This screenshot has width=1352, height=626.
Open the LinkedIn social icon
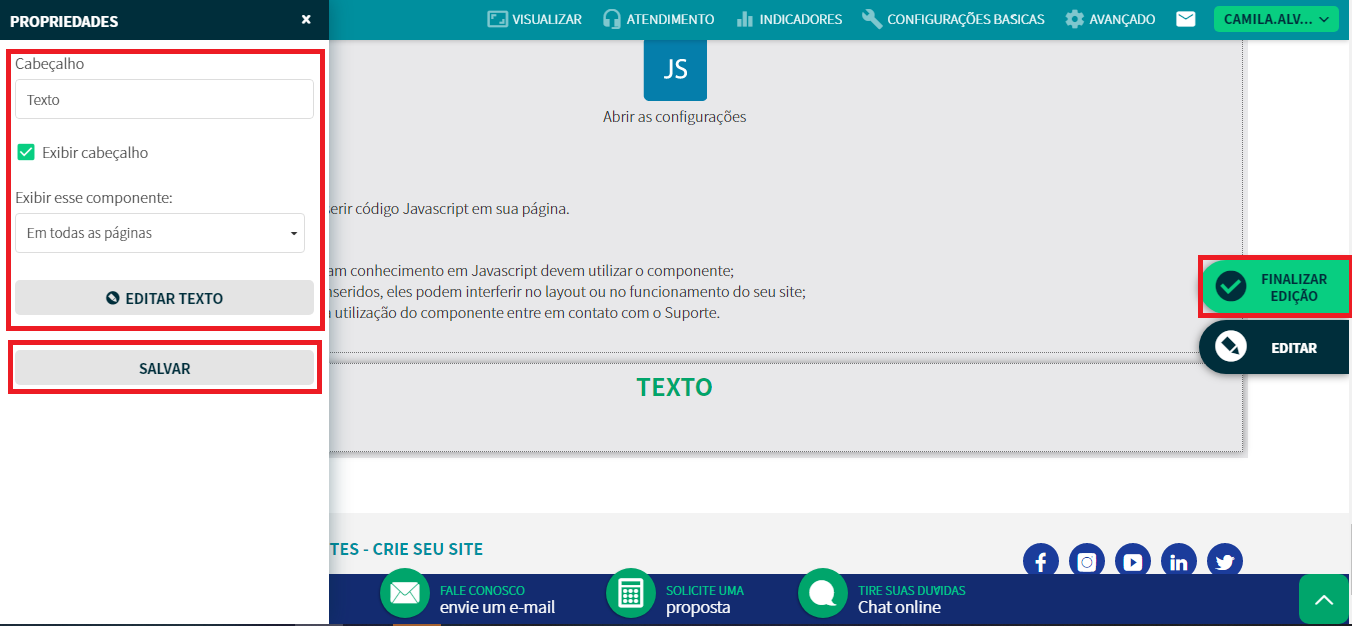[x=1178, y=561]
